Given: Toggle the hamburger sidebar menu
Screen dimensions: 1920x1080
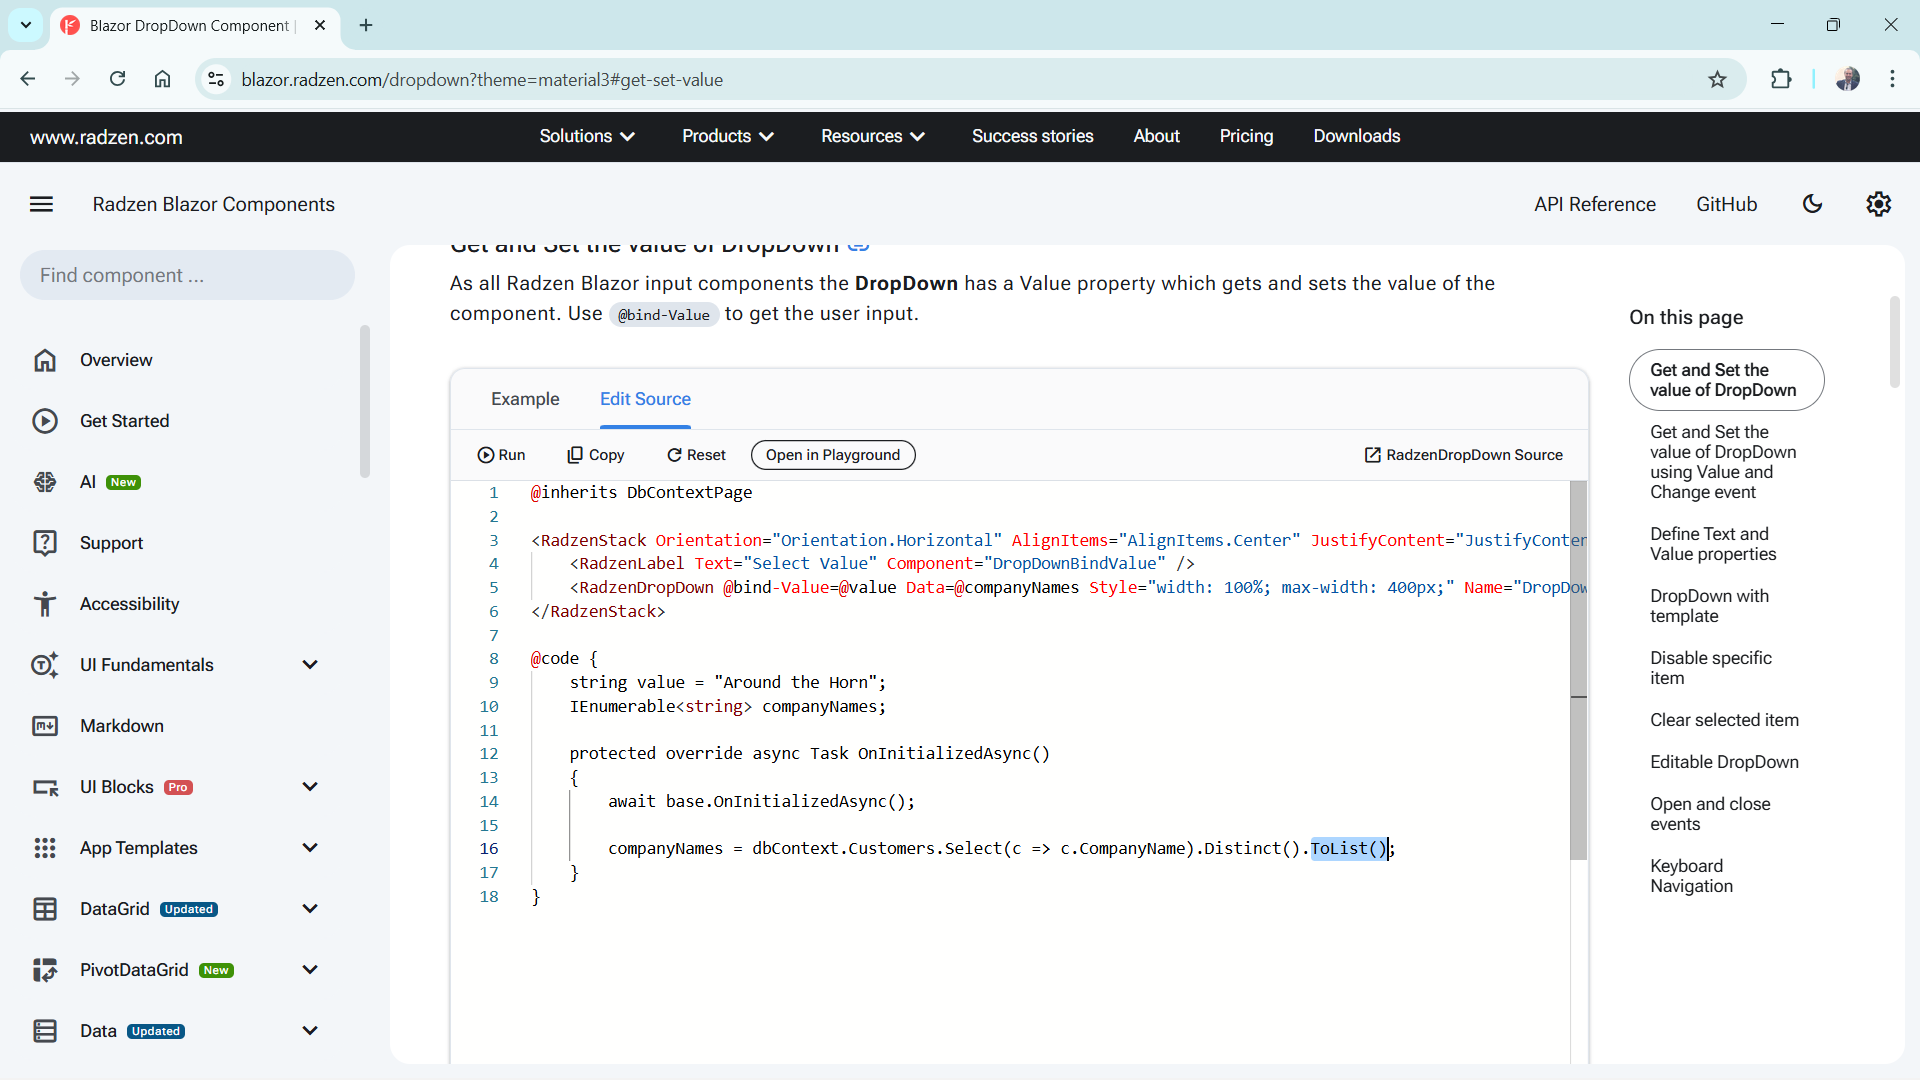Looking at the screenshot, I should pos(41,204).
